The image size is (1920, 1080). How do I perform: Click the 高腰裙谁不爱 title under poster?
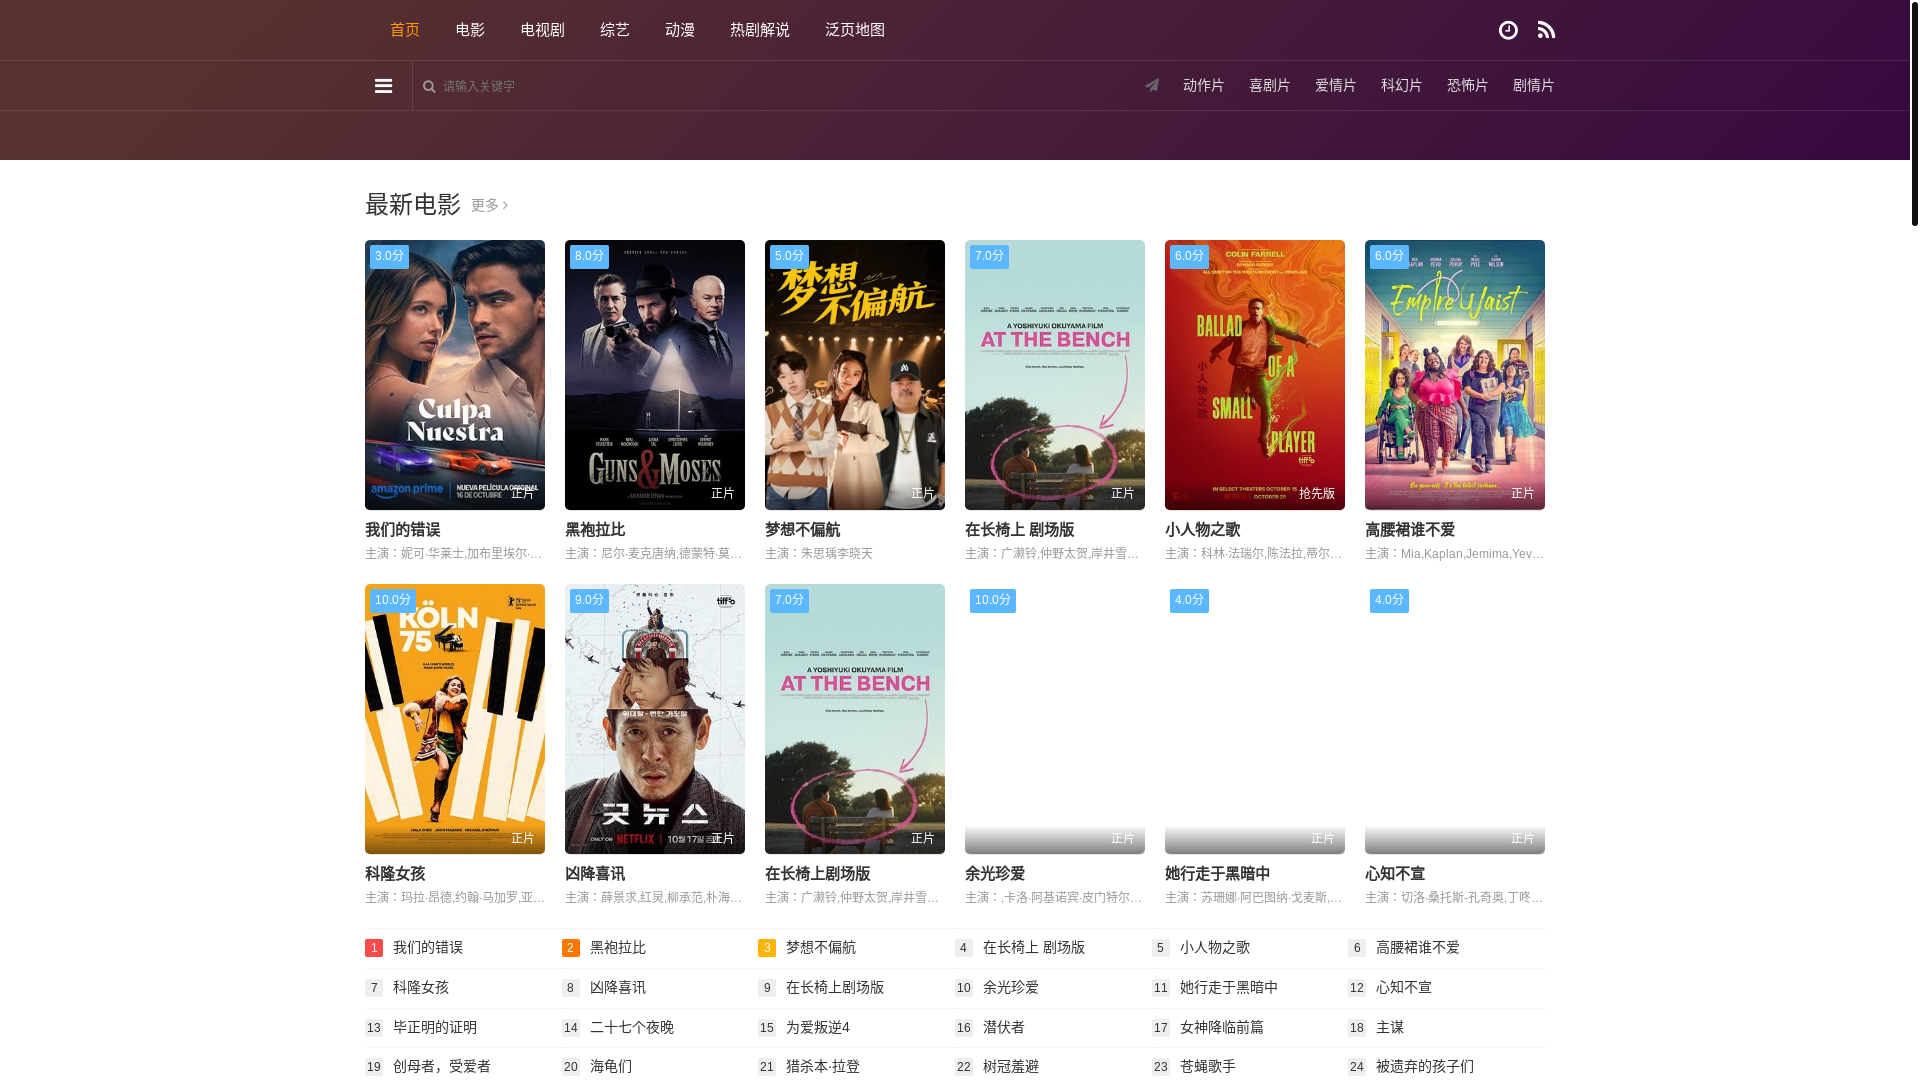(1410, 530)
